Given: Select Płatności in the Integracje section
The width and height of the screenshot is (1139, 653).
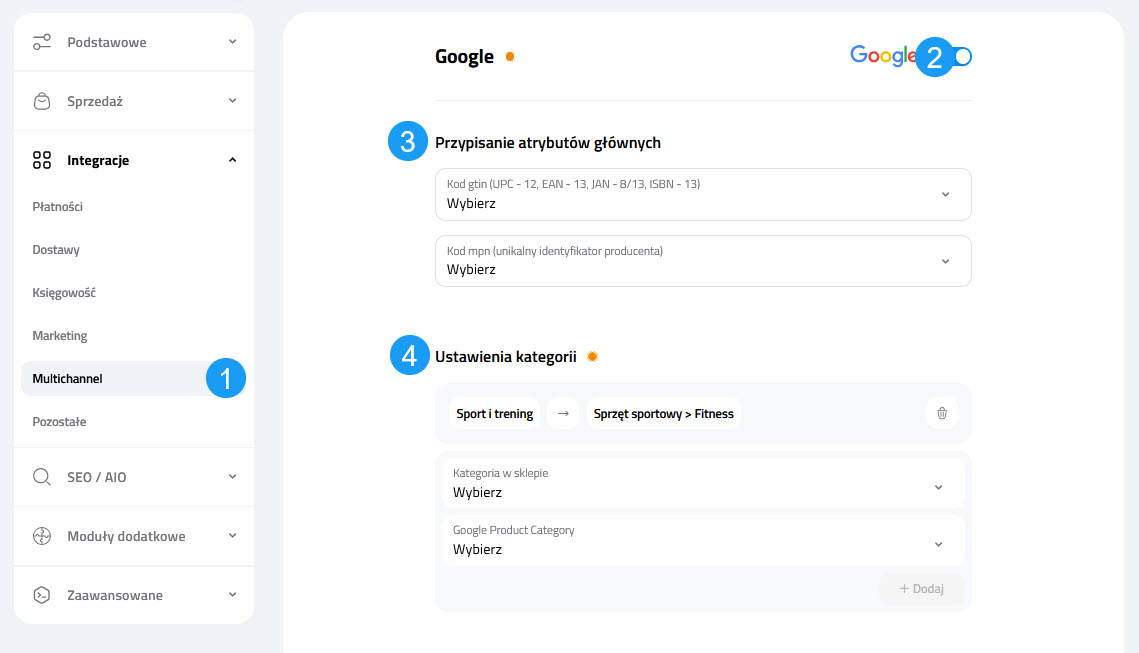Looking at the screenshot, I should (x=59, y=206).
